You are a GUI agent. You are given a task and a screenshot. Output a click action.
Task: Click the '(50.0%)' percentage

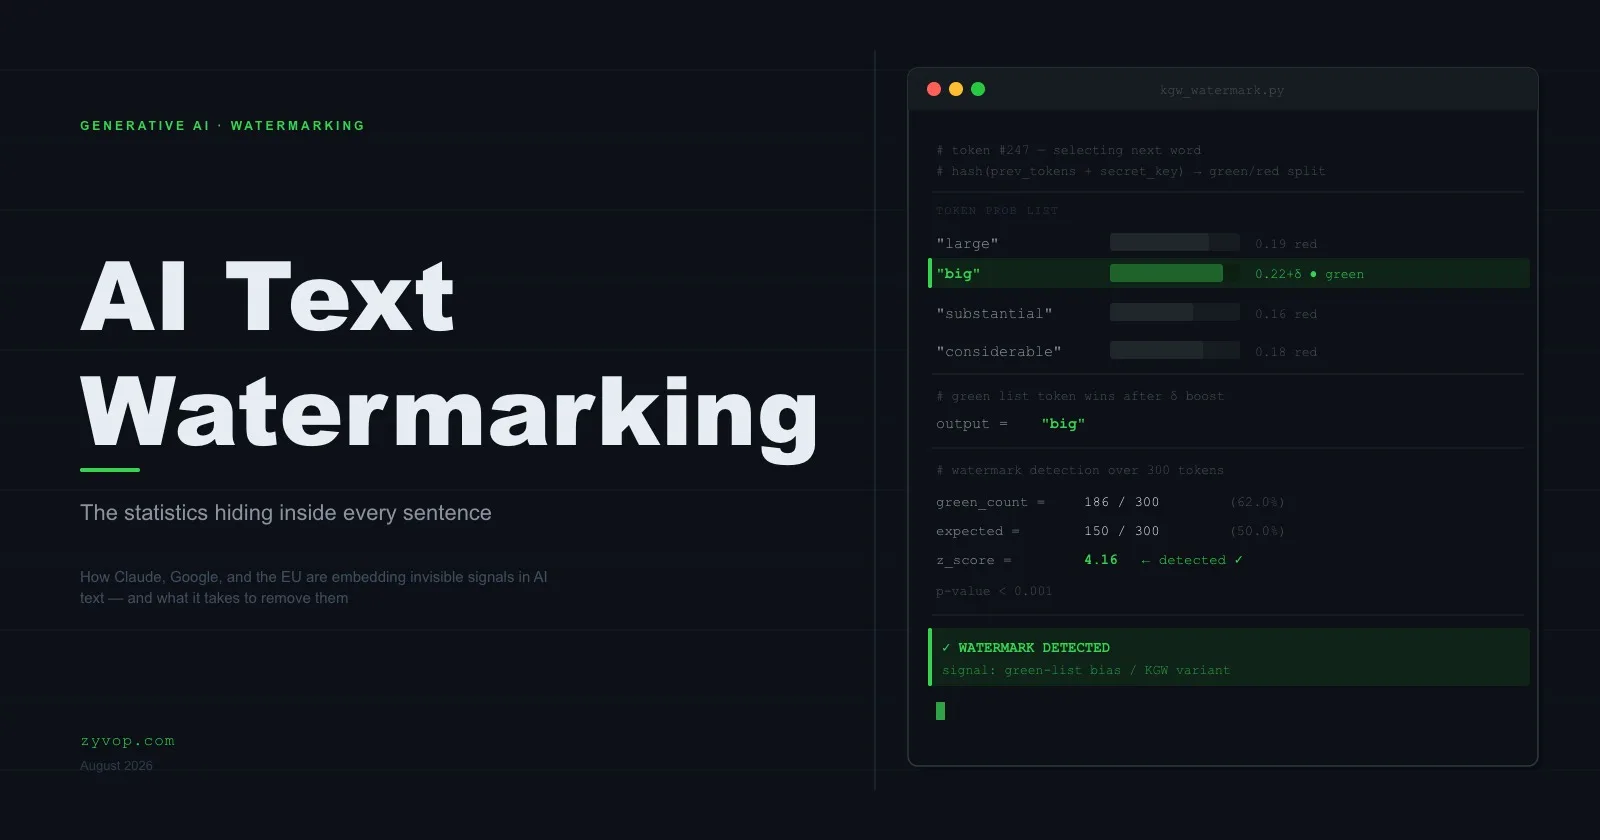(x=1257, y=531)
